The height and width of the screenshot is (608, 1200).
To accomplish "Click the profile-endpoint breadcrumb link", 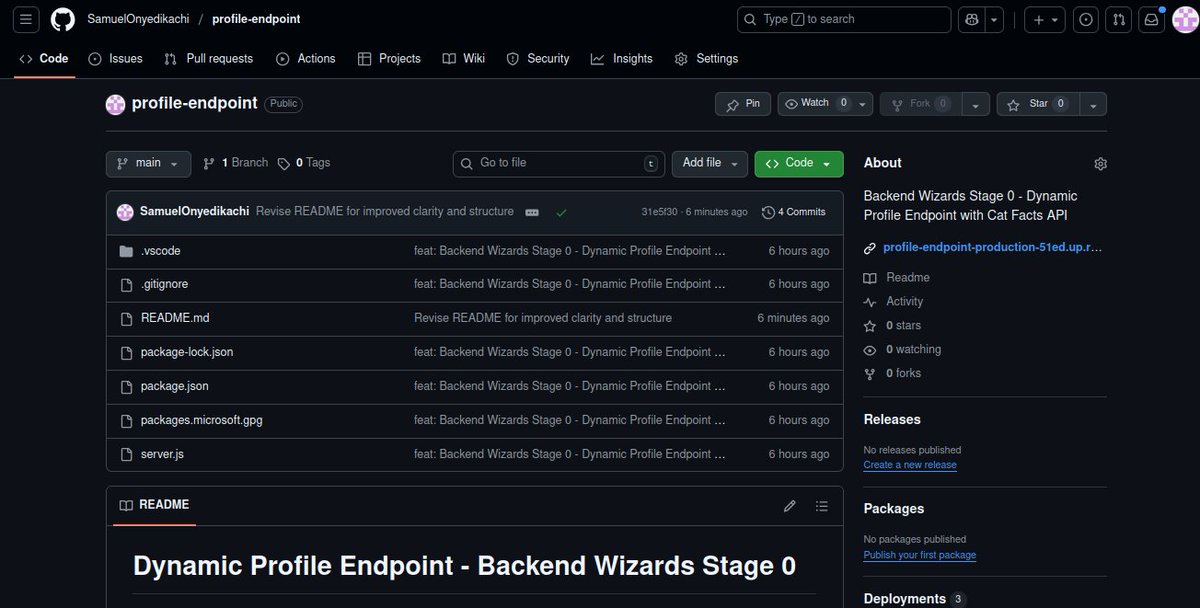I will 256,19.
